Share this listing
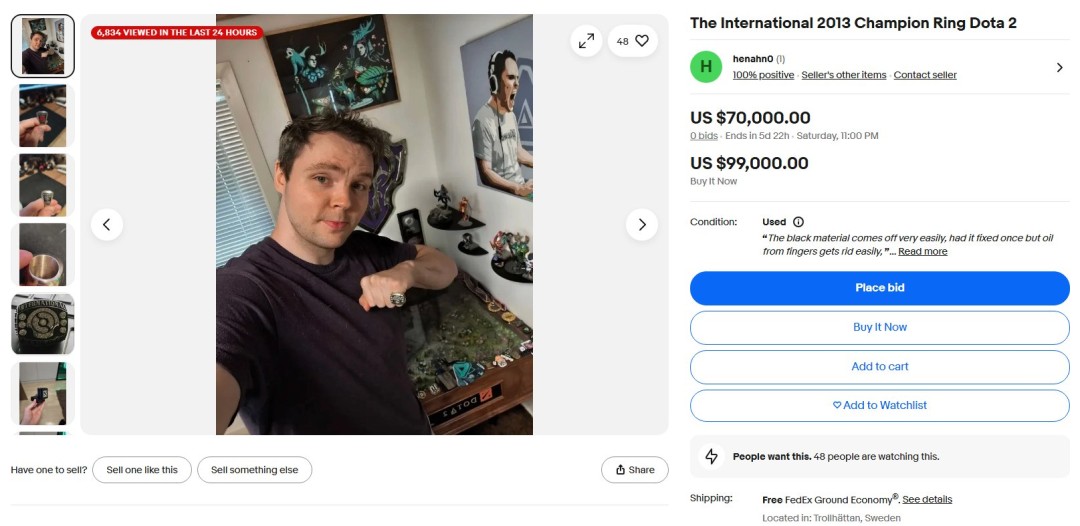Viewport: 1080px width, 526px height. pyautogui.click(x=635, y=470)
